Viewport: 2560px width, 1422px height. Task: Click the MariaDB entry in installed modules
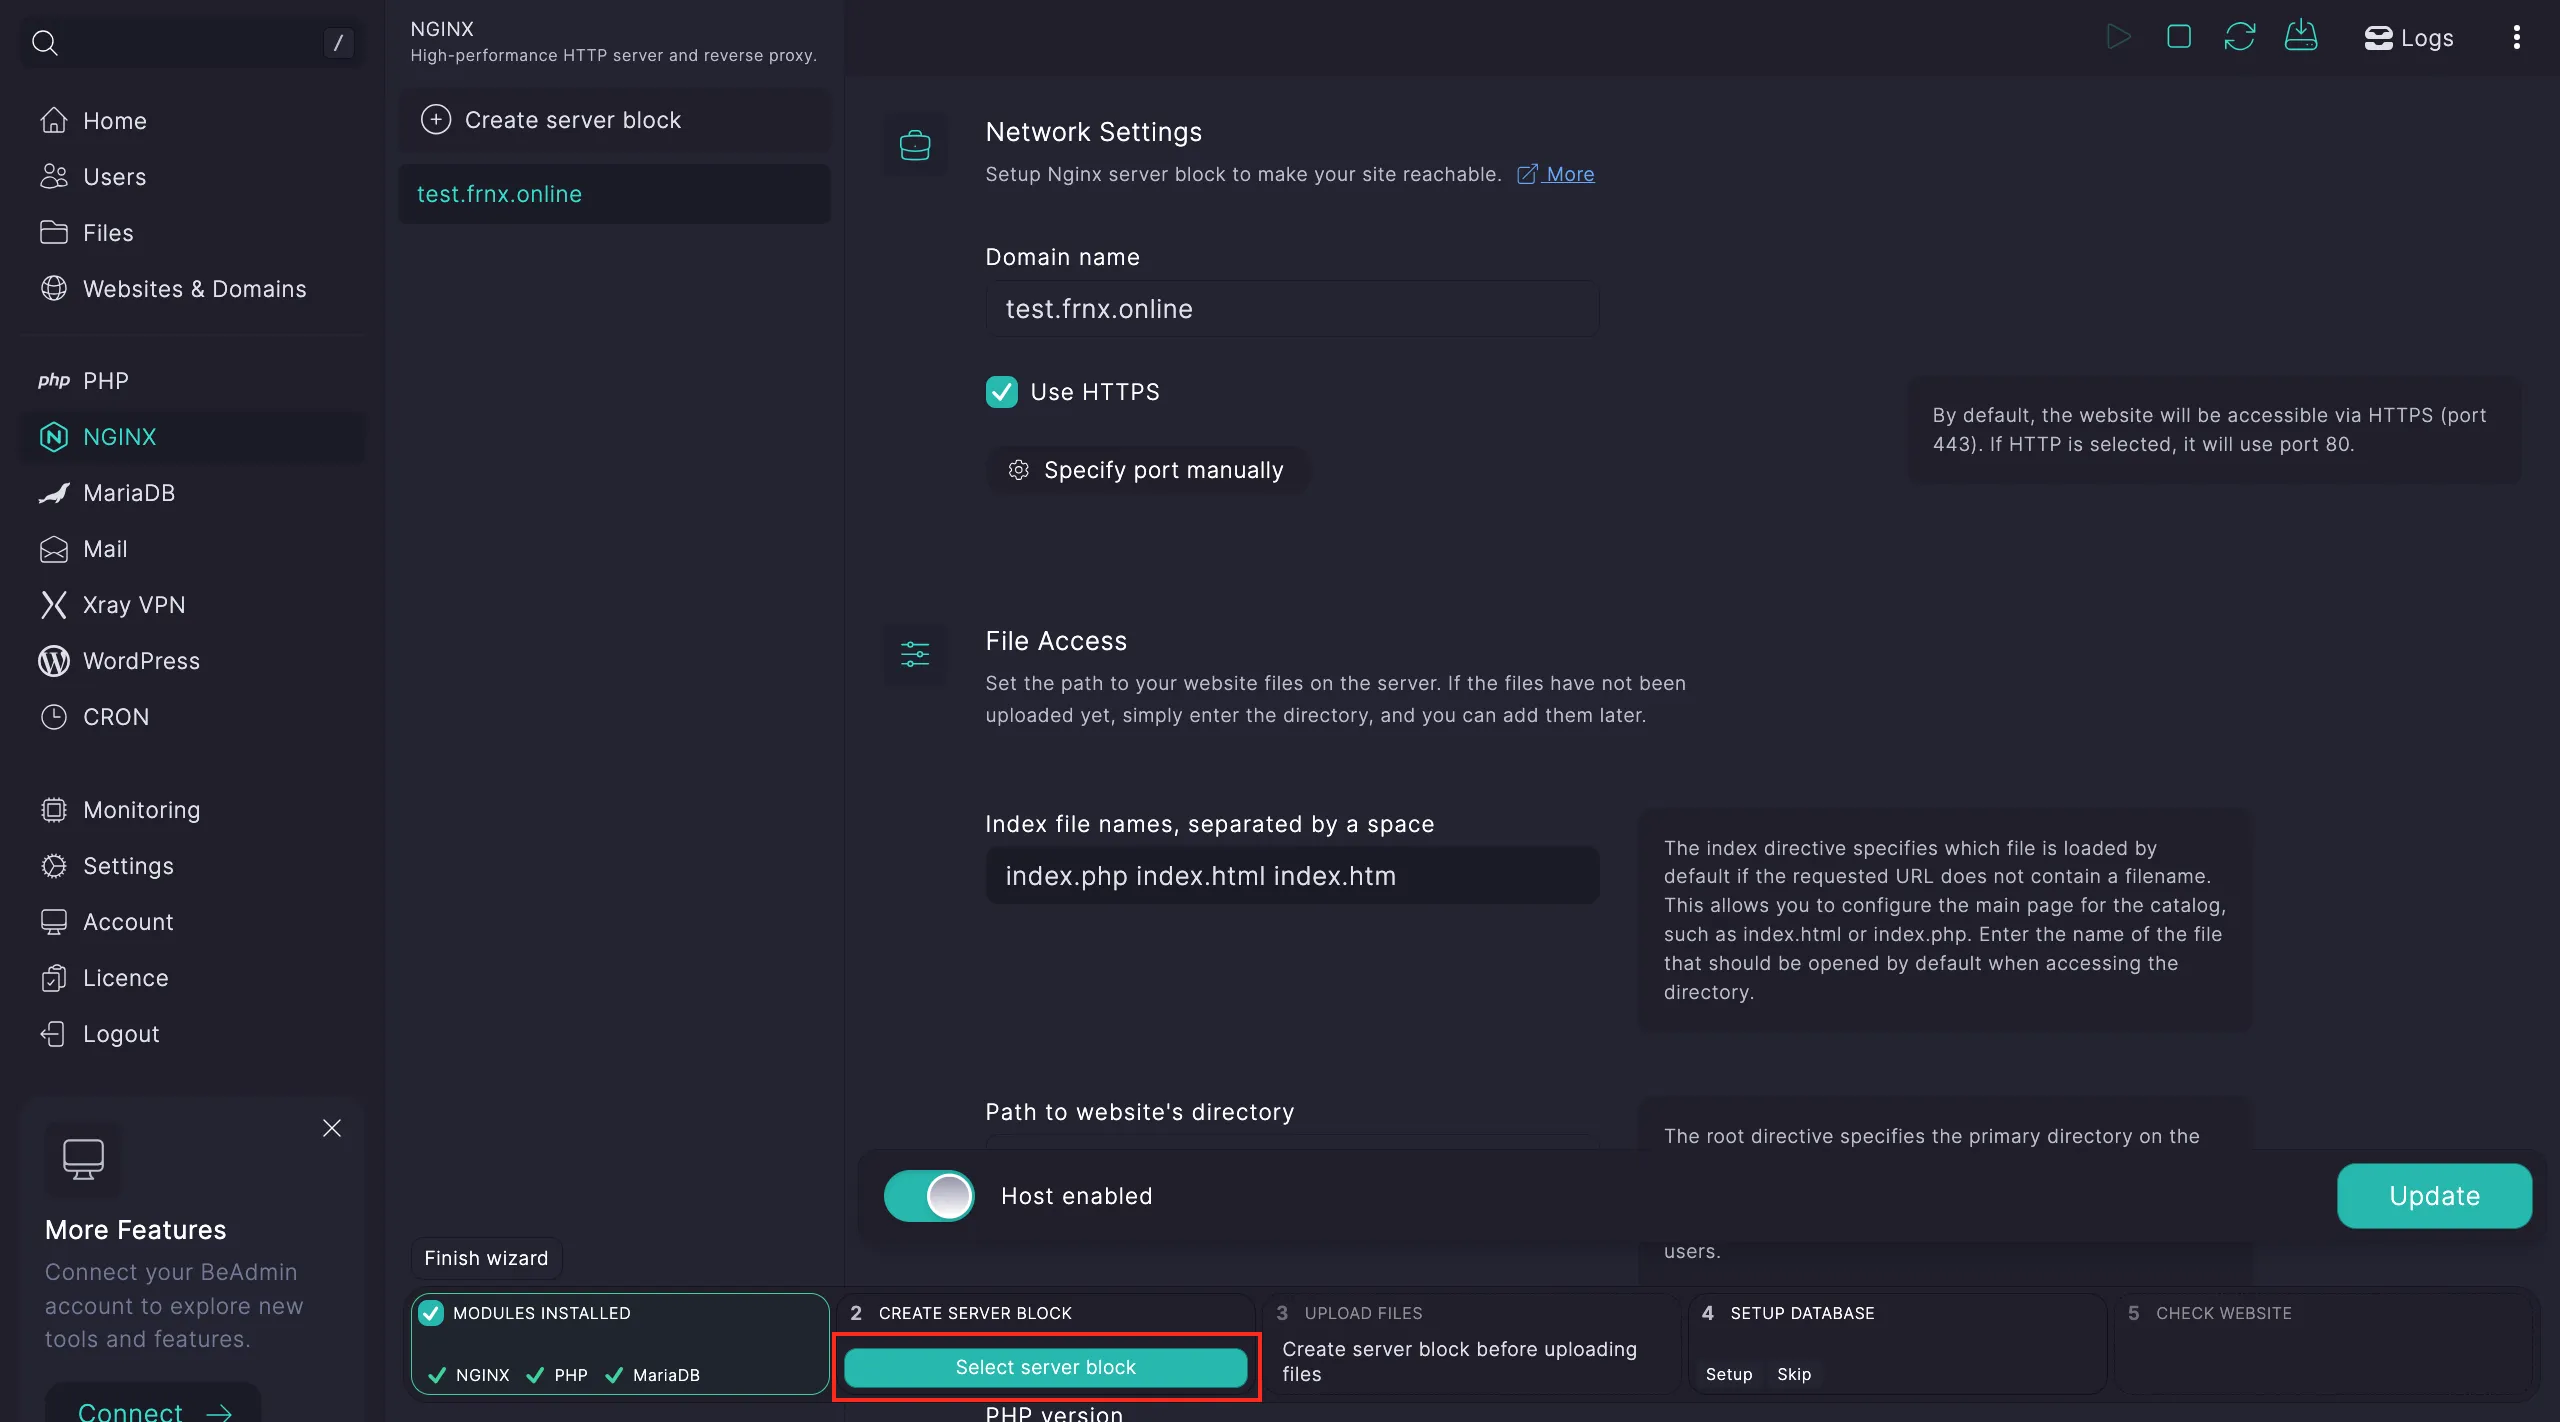pyautogui.click(x=653, y=1375)
